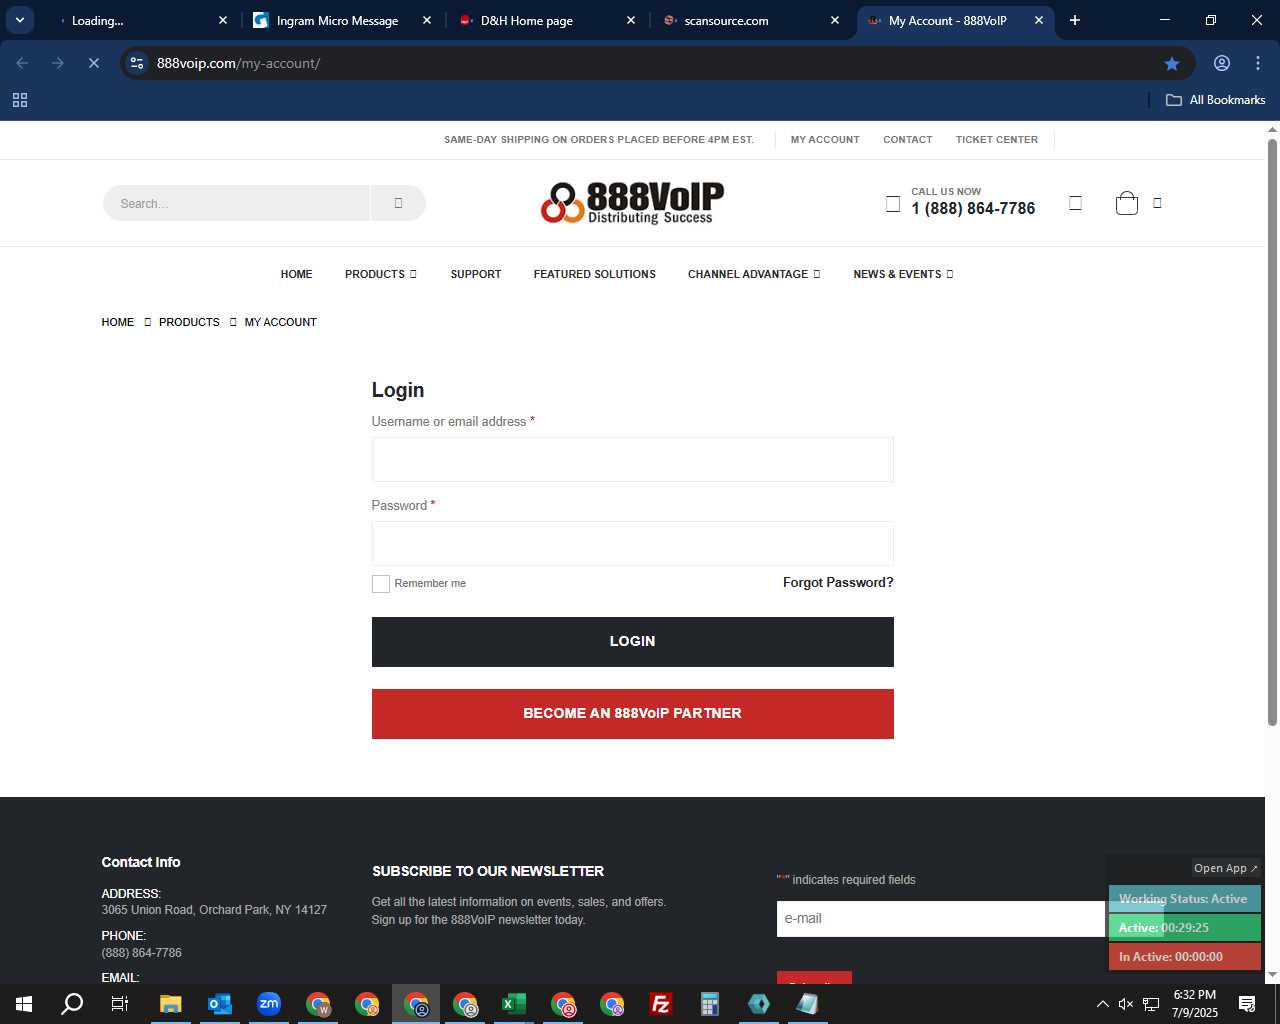Close the D&H Home page tab
The width and height of the screenshot is (1280, 1024).
631,20
